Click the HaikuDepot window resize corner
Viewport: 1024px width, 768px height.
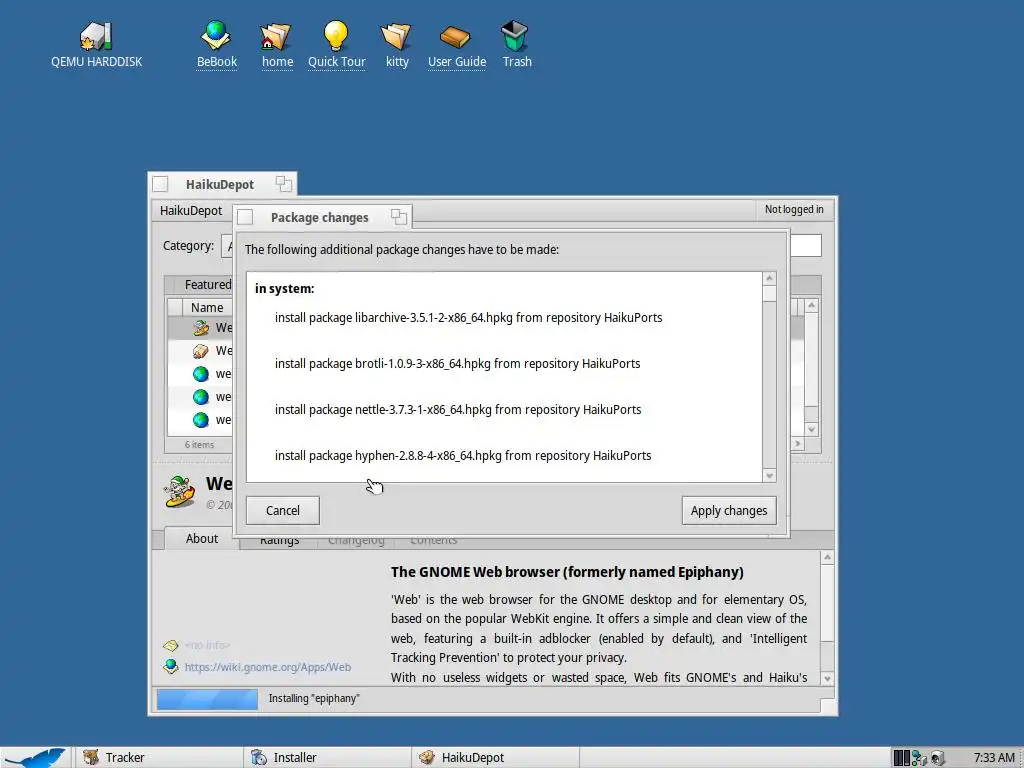[827, 707]
